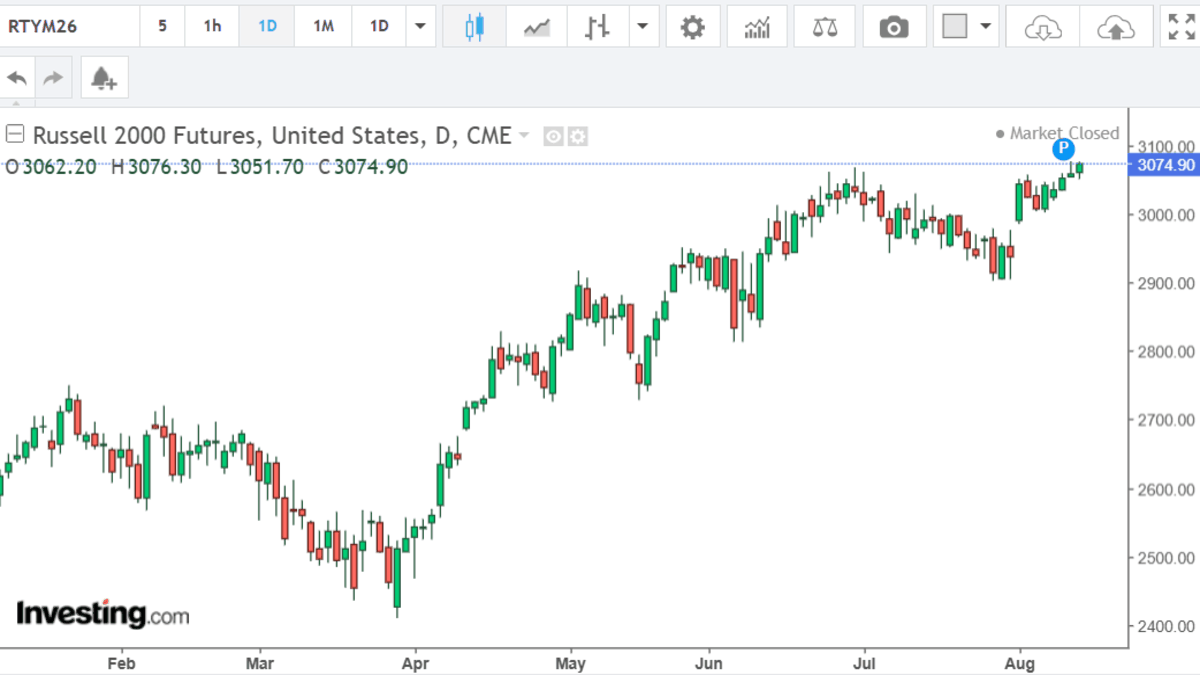This screenshot has width=1200, height=675.
Task: Toggle series visibility eye icon
Action: [x=553, y=136]
